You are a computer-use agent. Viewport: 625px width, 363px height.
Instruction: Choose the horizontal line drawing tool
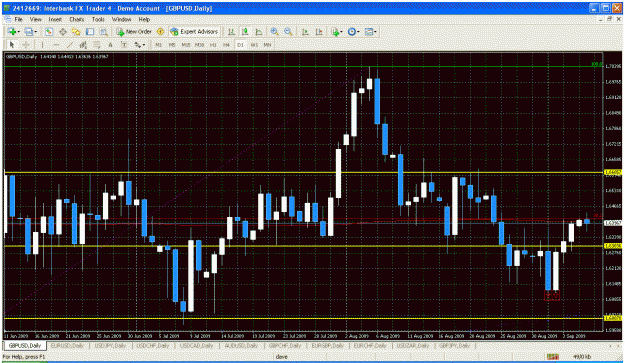56,45
